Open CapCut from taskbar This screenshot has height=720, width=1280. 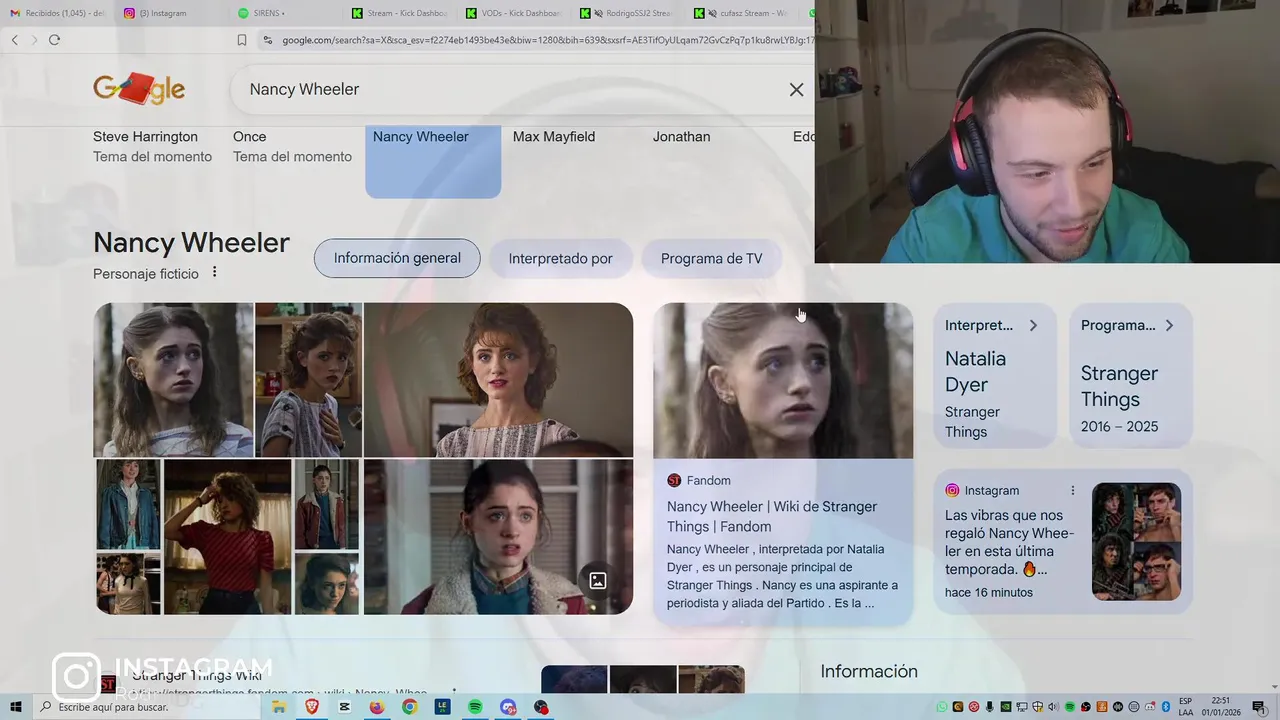point(345,707)
